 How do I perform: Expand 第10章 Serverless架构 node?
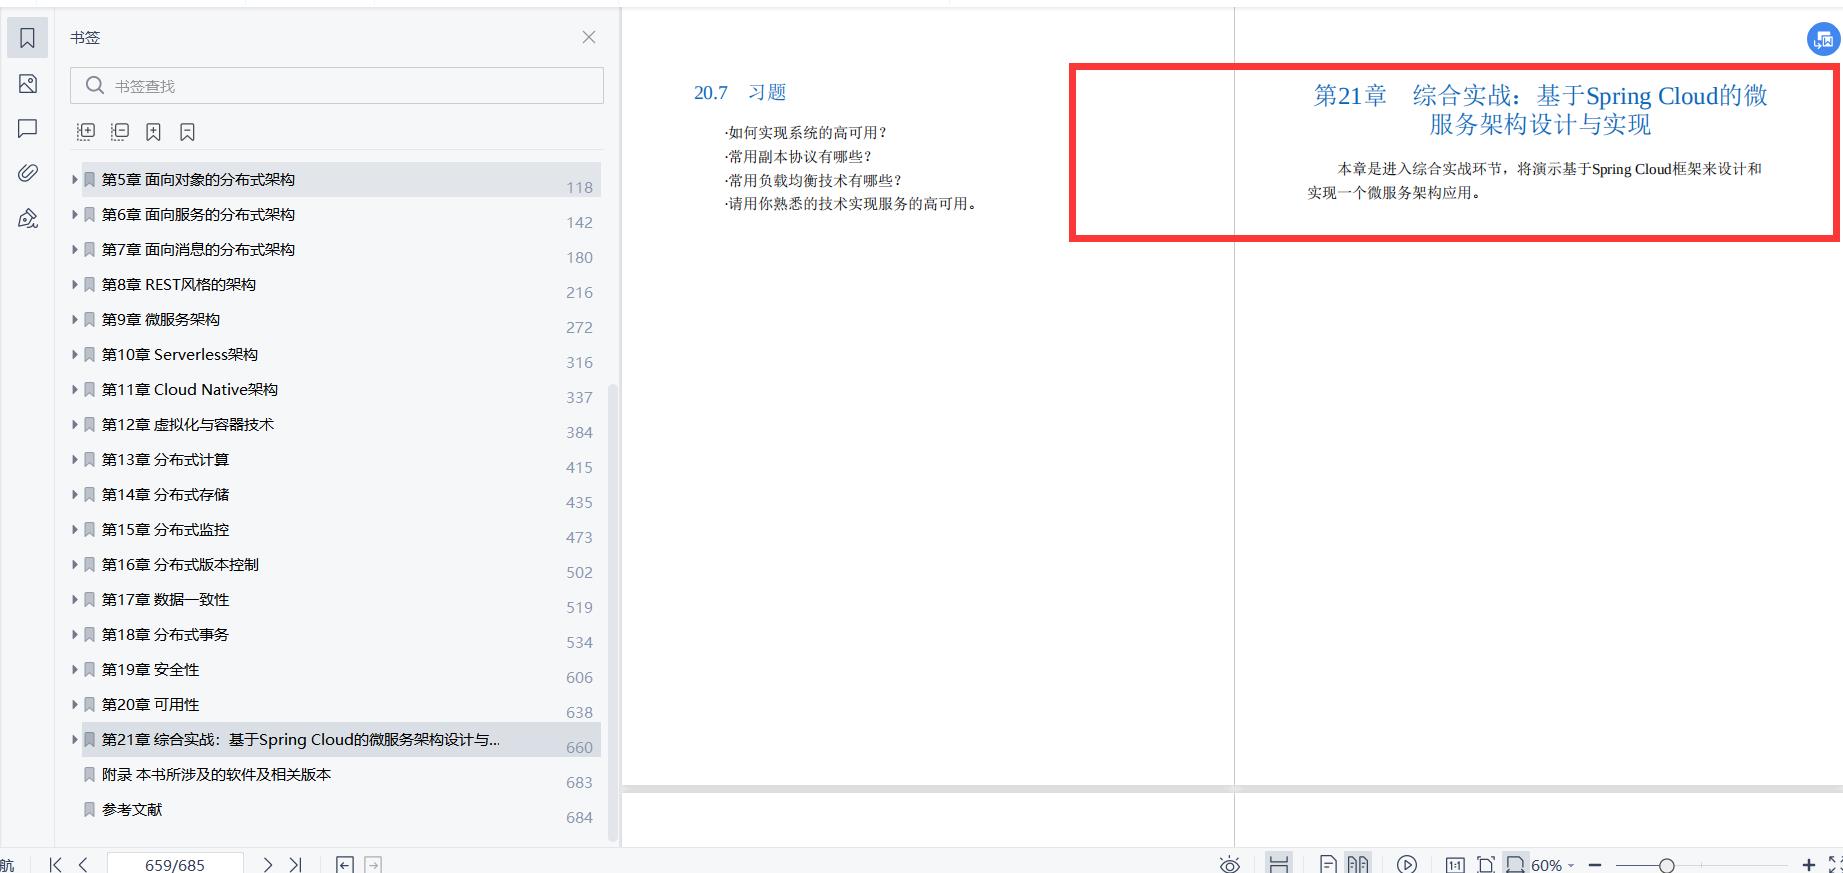(74, 355)
